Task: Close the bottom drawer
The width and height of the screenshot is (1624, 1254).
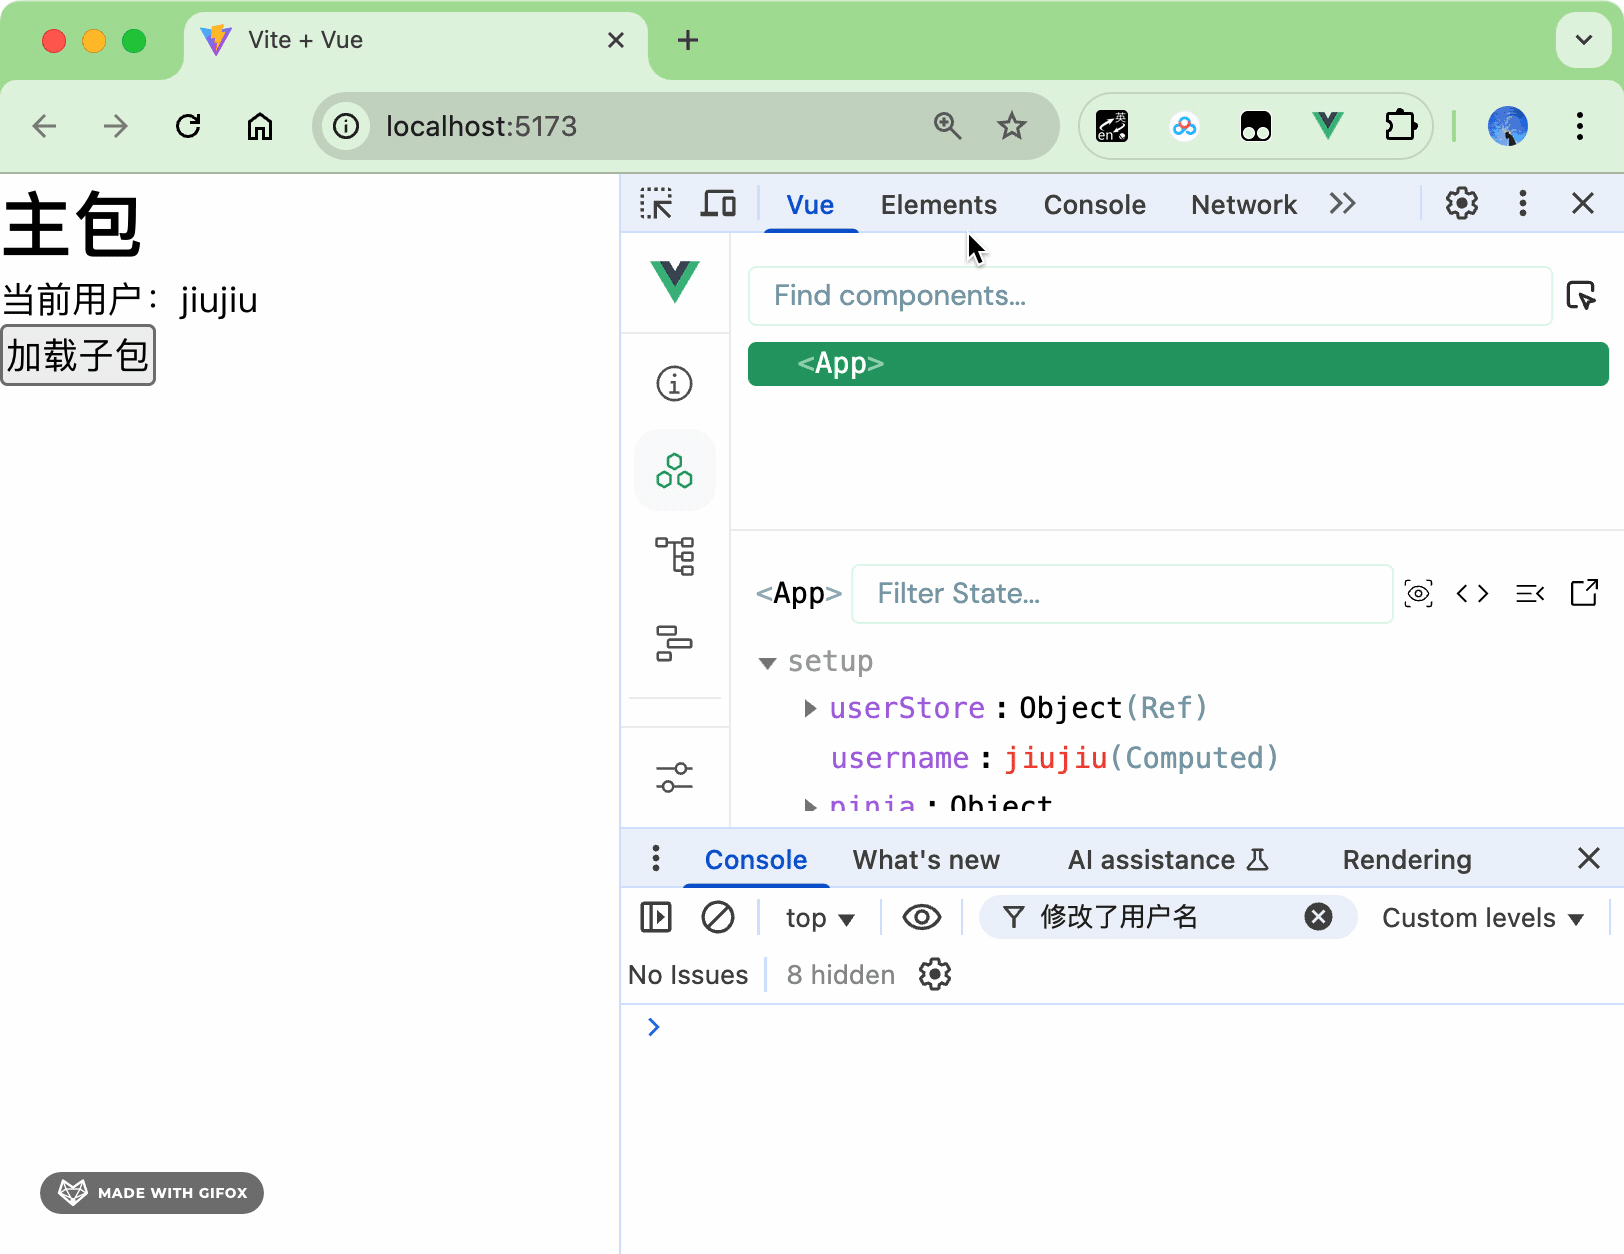Action: point(1589,859)
